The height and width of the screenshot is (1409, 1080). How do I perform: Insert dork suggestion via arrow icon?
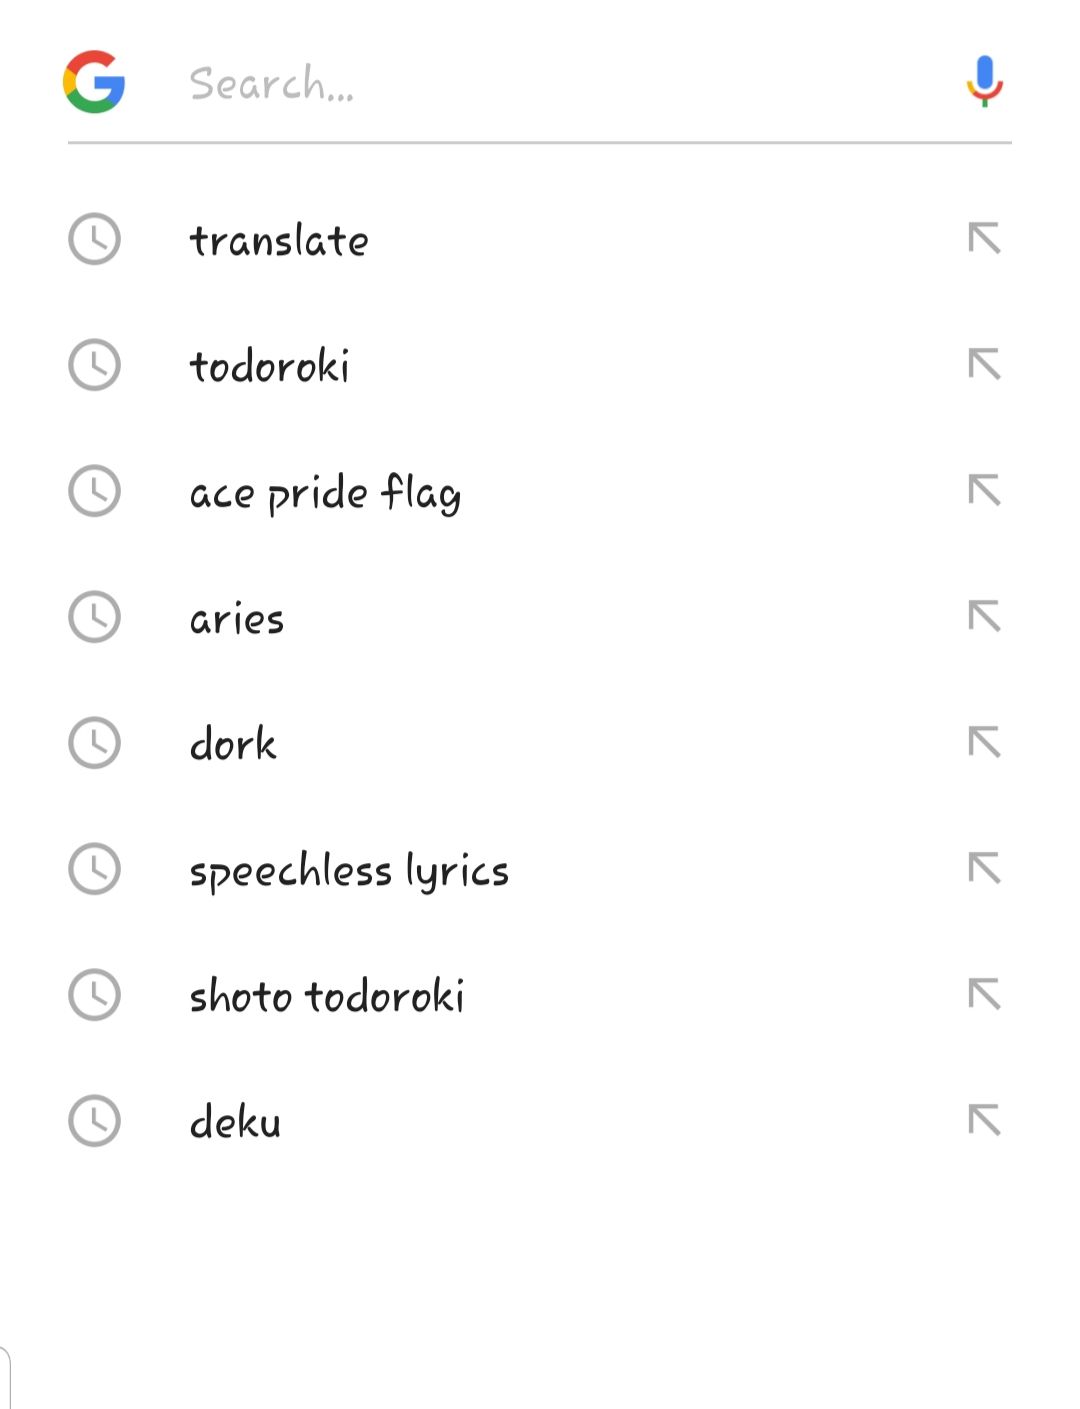pyautogui.click(x=985, y=743)
